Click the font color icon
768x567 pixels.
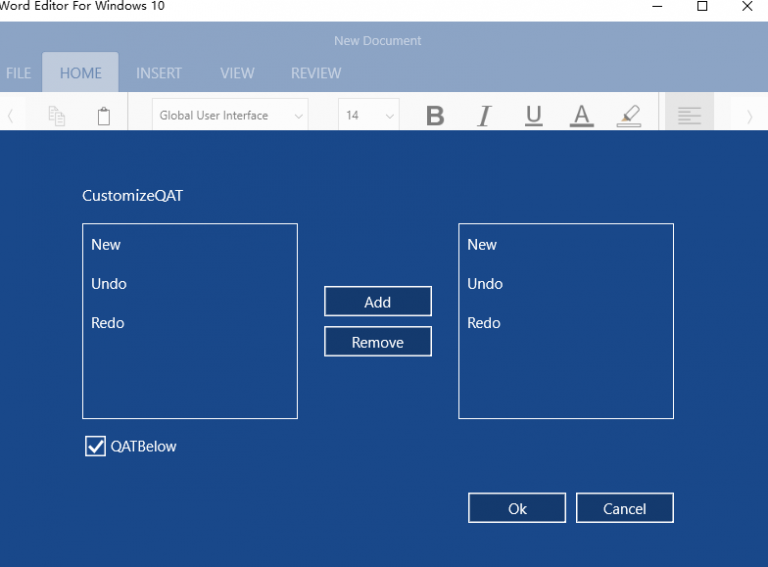point(581,116)
